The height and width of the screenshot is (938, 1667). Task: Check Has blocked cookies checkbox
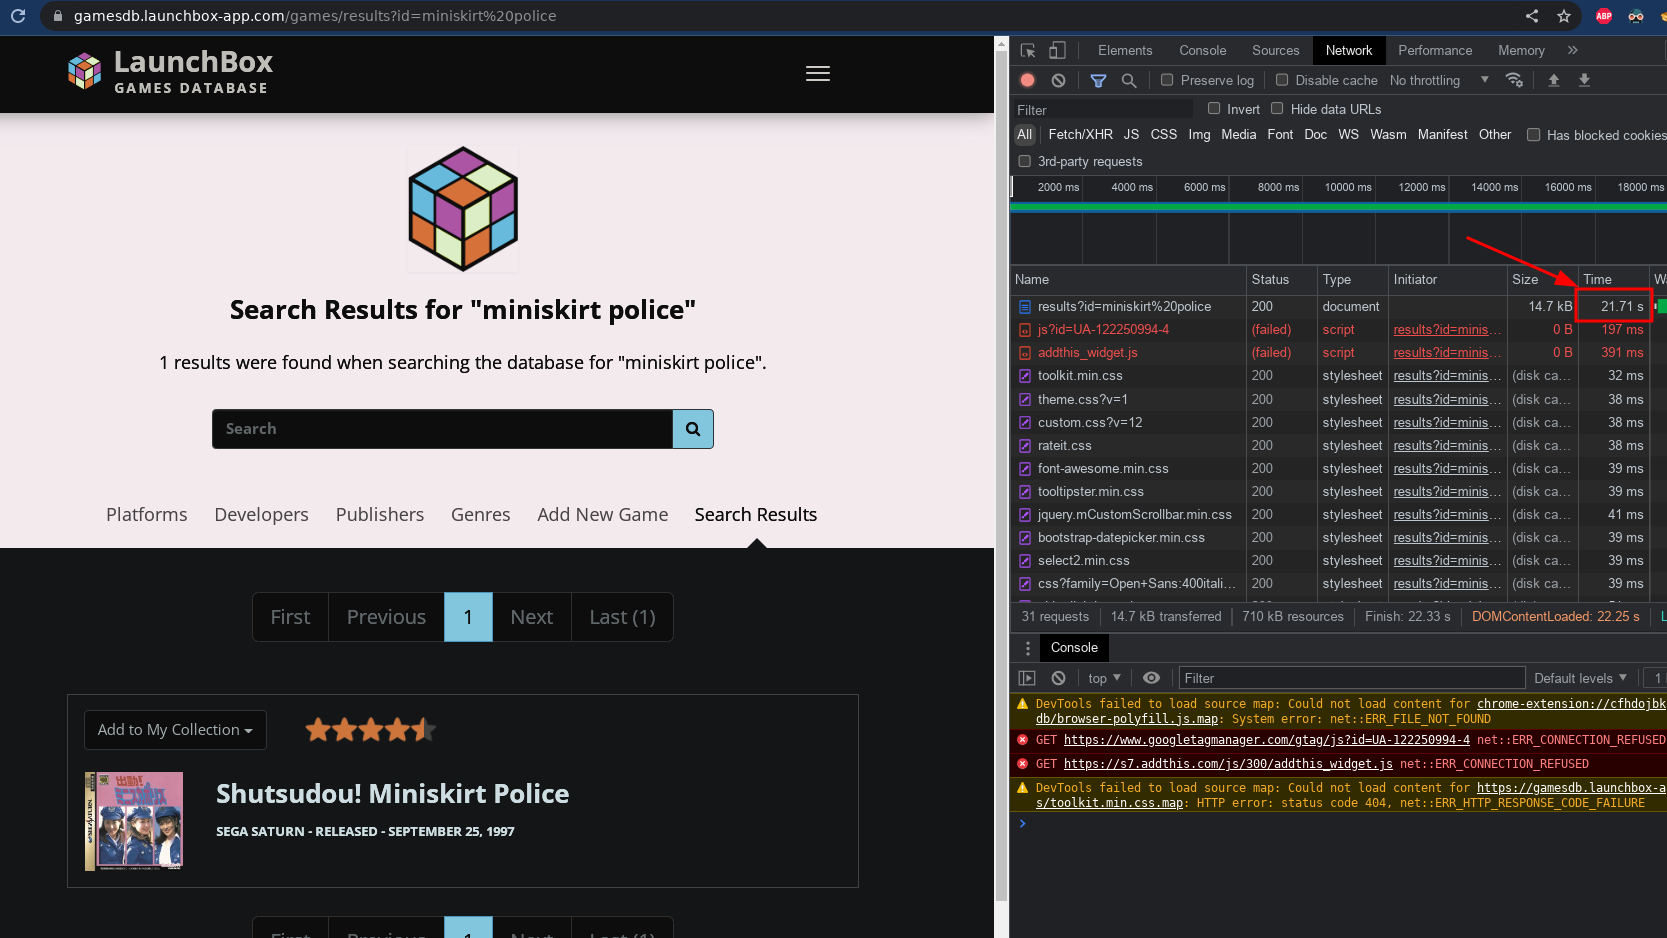click(1533, 135)
